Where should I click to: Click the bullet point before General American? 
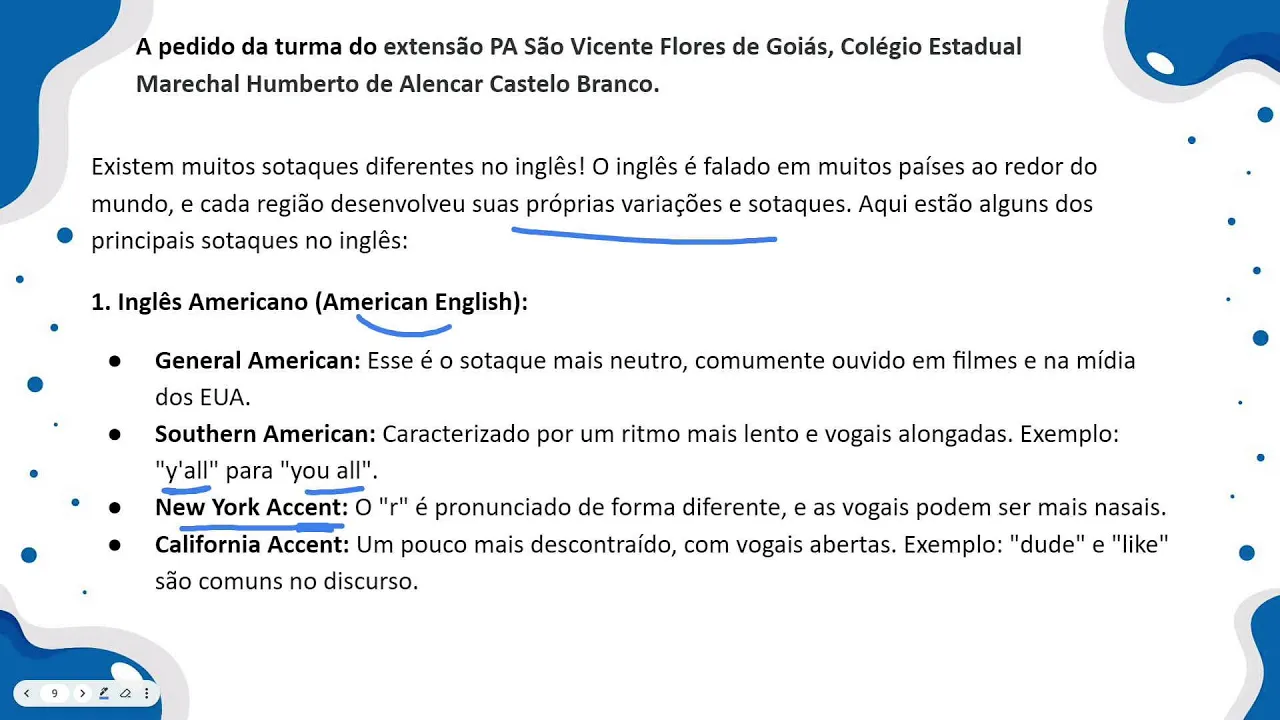click(x=115, y=361)
